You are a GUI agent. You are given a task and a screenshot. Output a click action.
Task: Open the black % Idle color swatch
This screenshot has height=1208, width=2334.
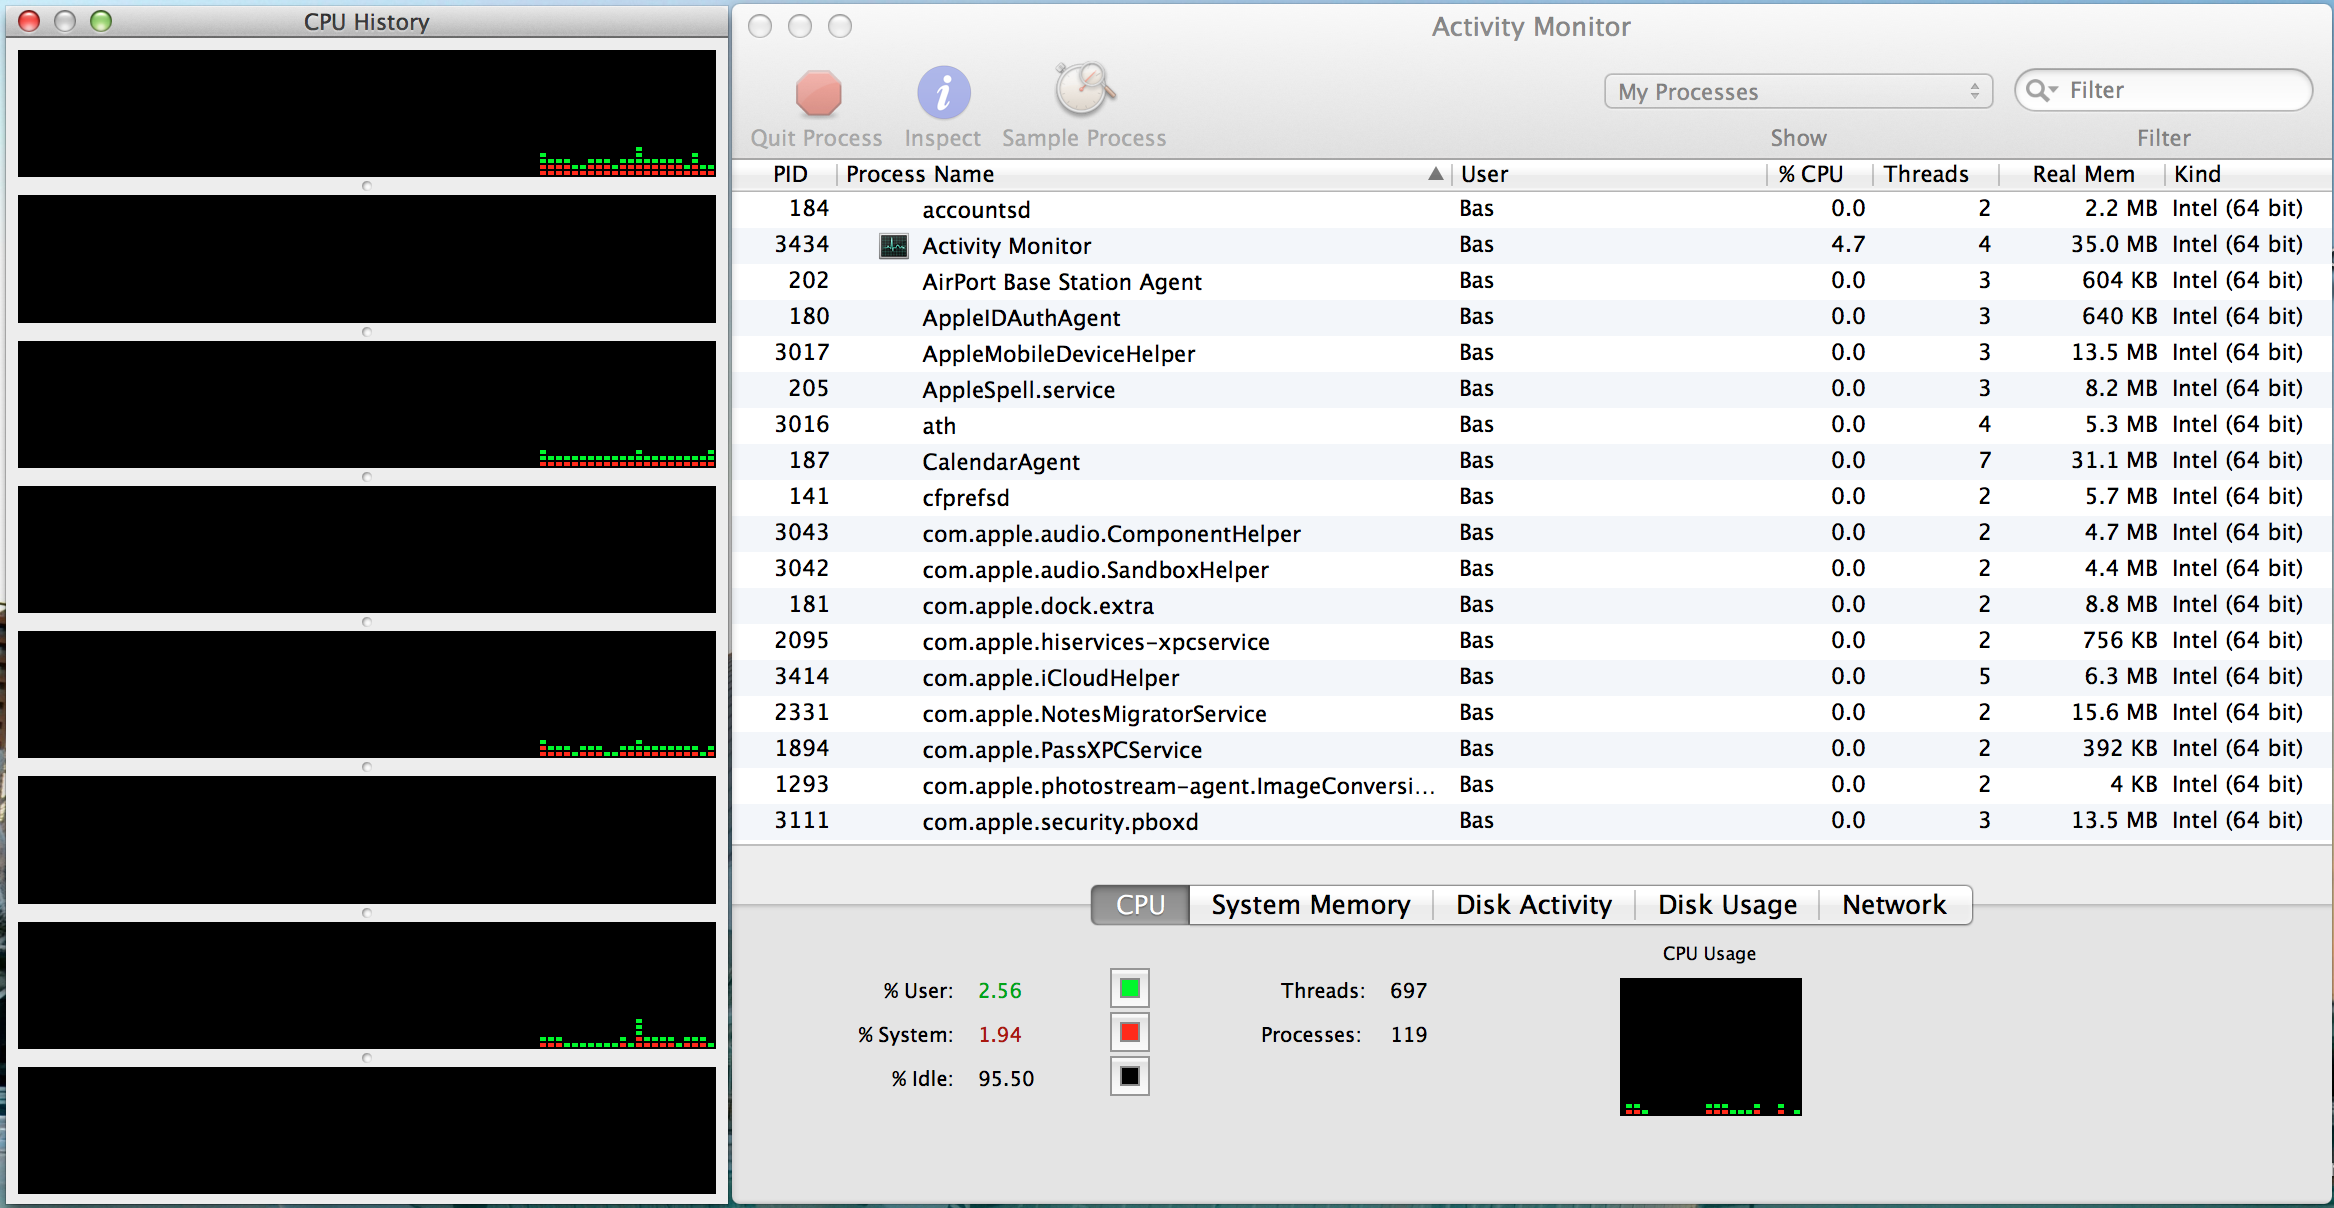pos(1130,1077)
